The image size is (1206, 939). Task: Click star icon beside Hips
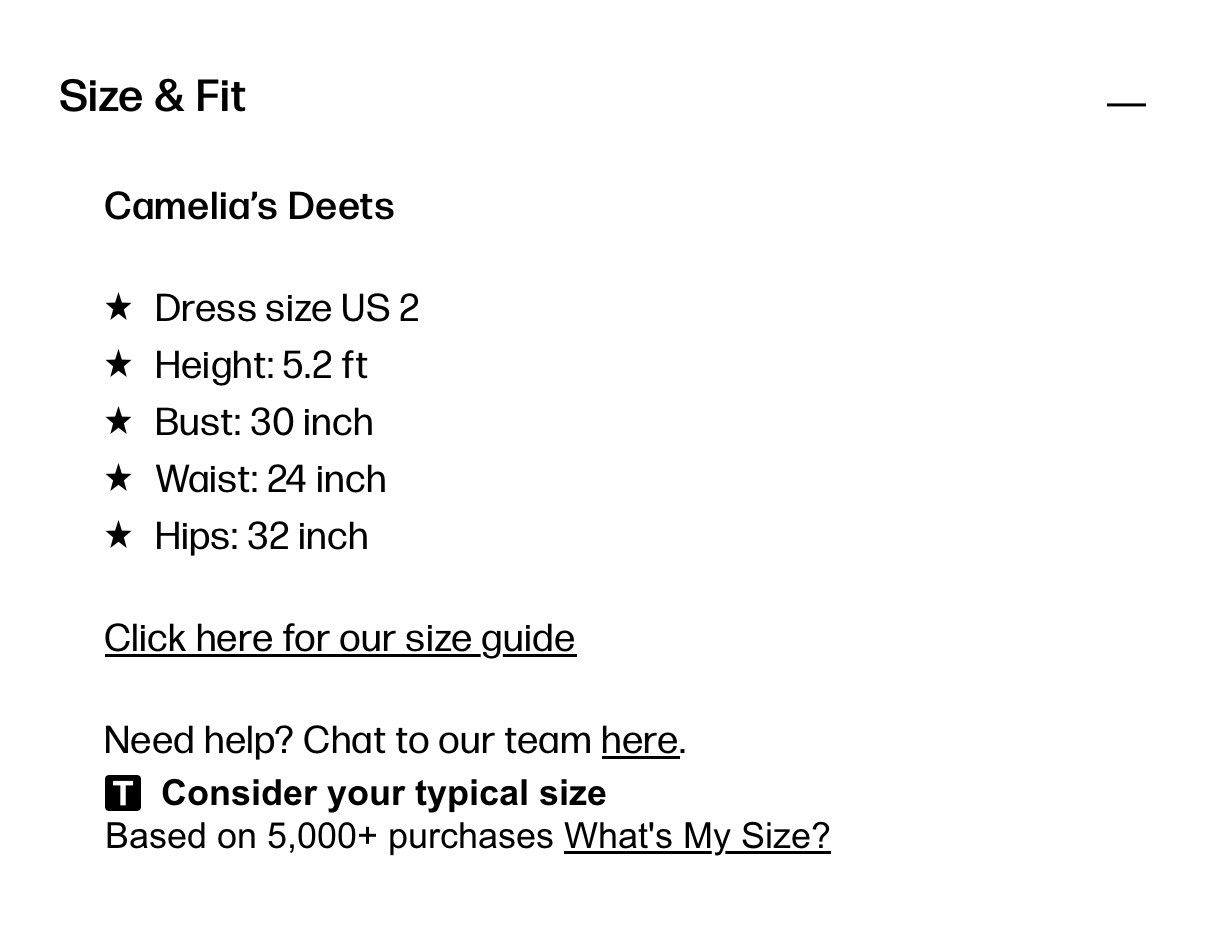[118, 535]
